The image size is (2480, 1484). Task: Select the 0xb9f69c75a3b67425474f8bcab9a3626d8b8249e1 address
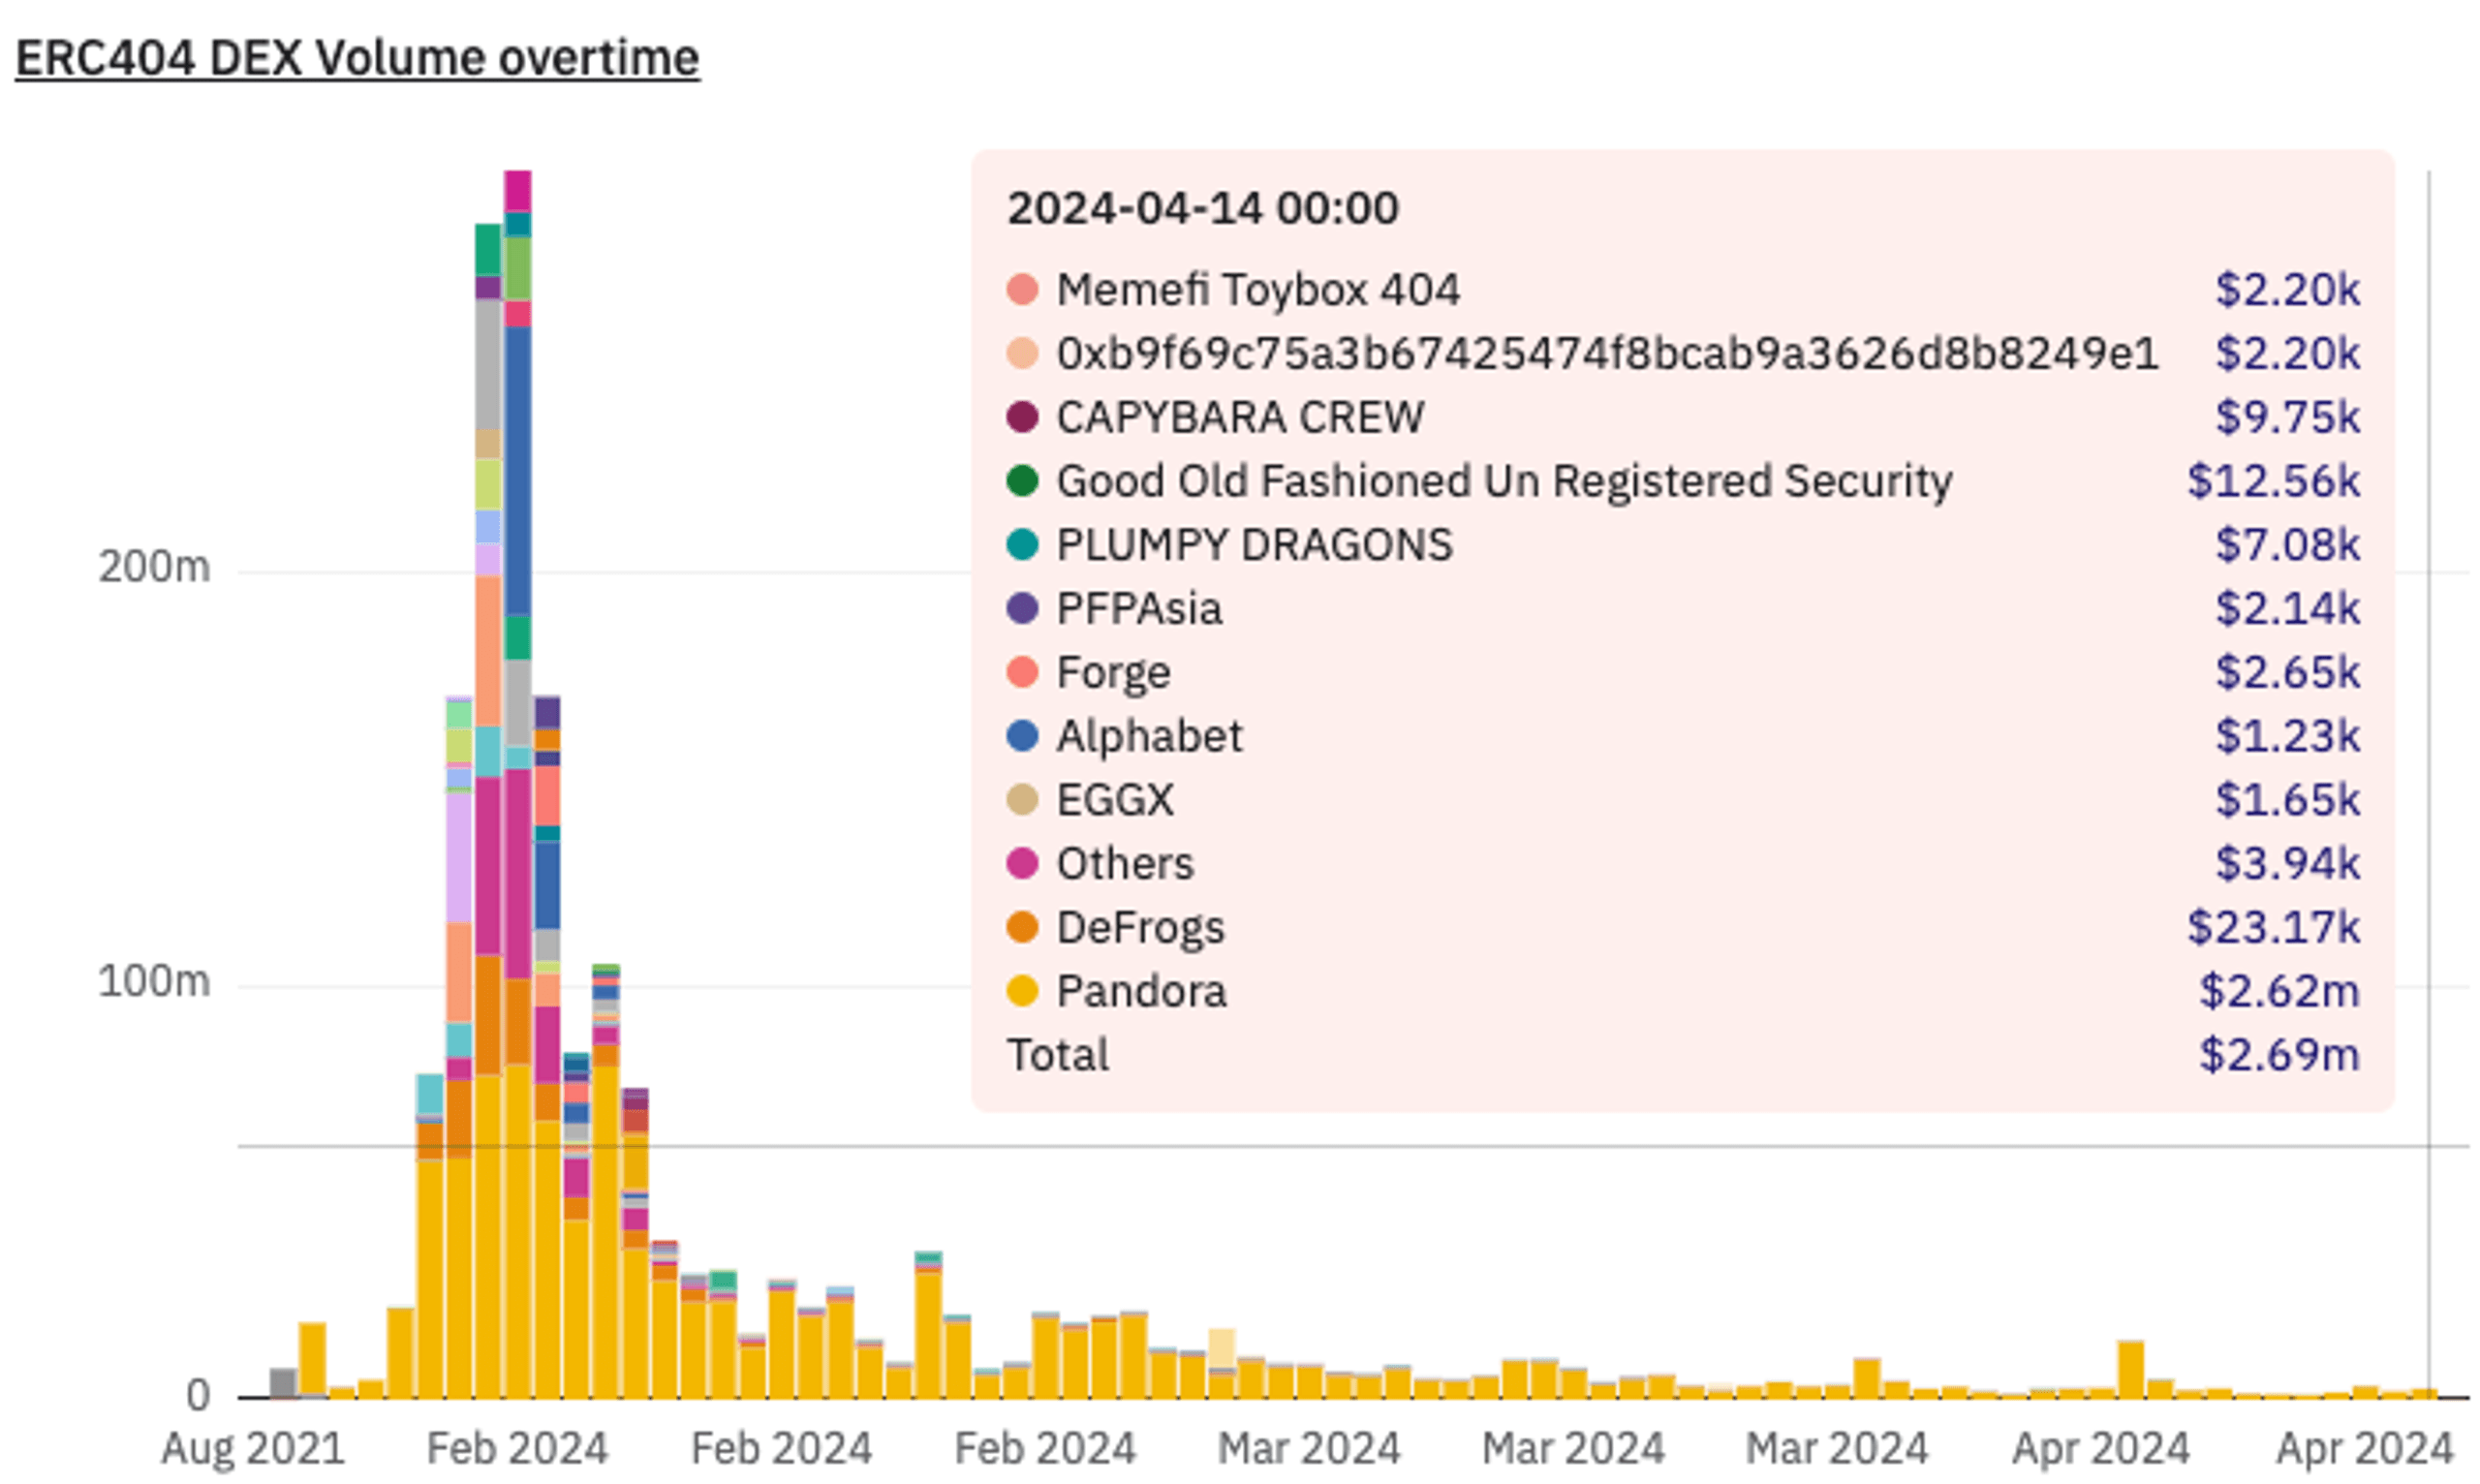pyautogui.click(x=1607, y=354)
